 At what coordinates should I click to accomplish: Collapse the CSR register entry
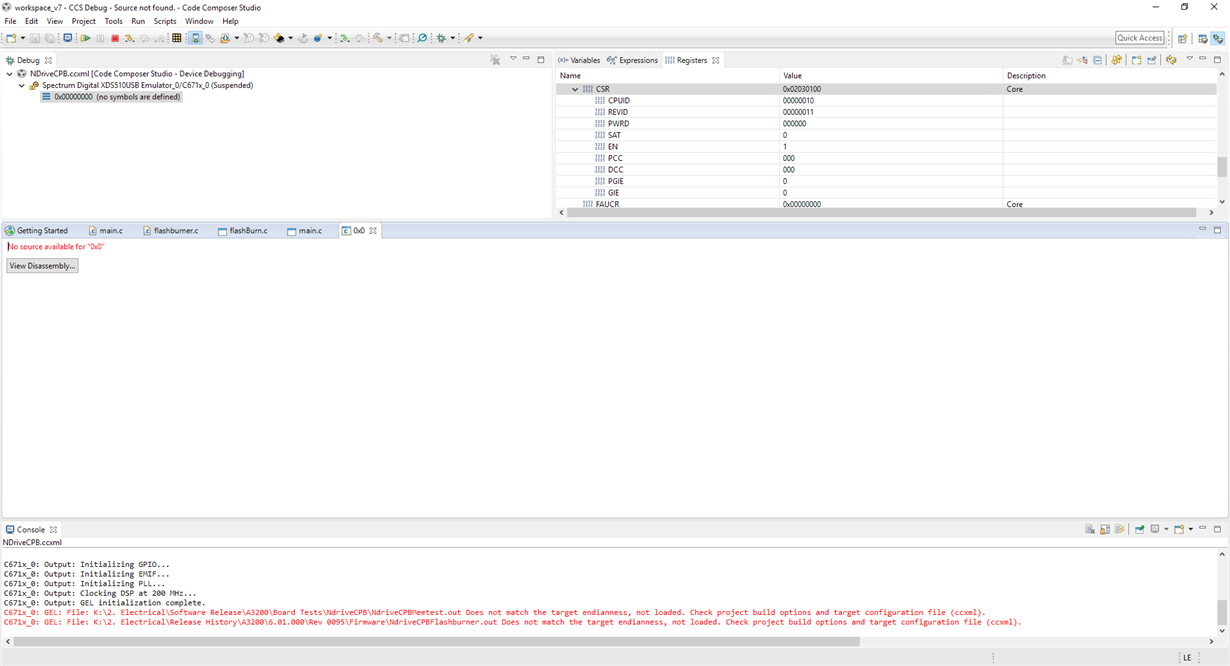575,88
